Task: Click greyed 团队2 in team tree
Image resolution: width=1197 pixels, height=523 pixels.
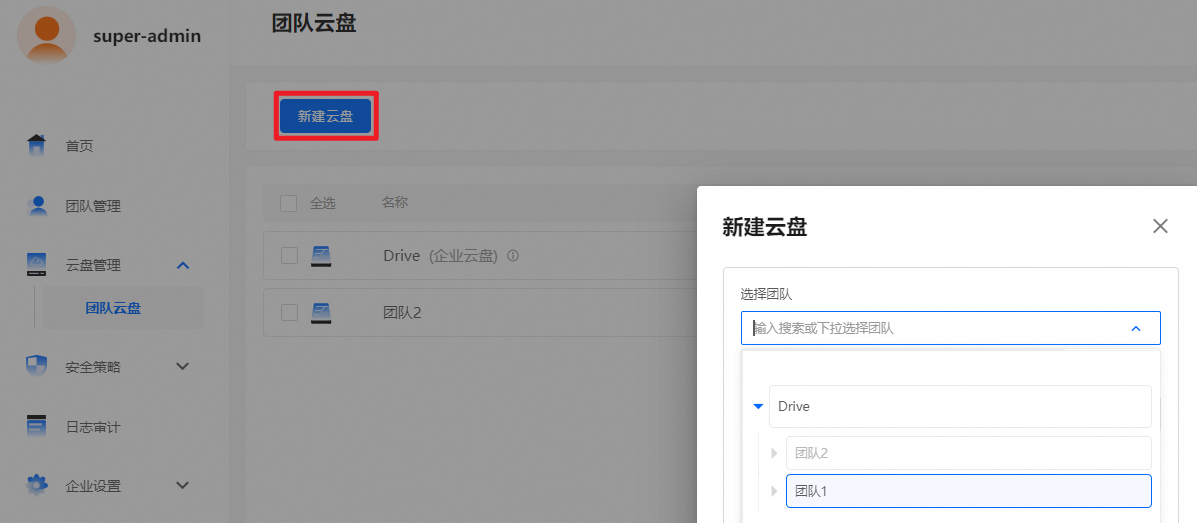Action: (968, 454)
